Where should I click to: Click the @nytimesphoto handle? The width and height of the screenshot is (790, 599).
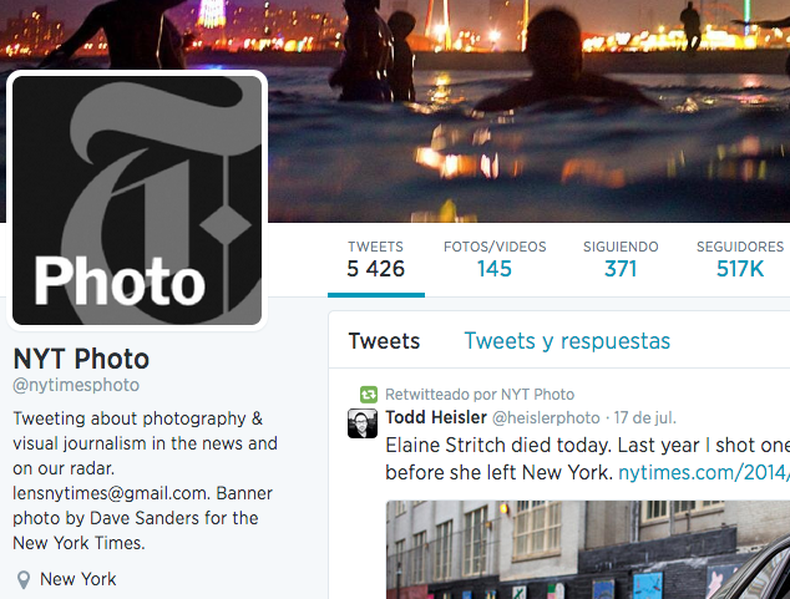click(x=76, y=385)
